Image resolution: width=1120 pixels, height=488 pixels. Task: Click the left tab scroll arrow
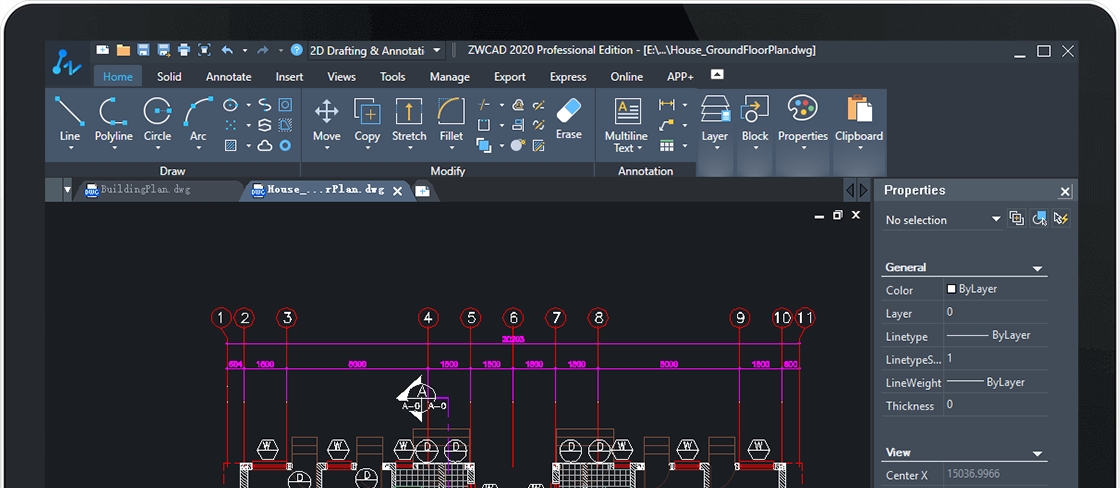tap(850, 190)
